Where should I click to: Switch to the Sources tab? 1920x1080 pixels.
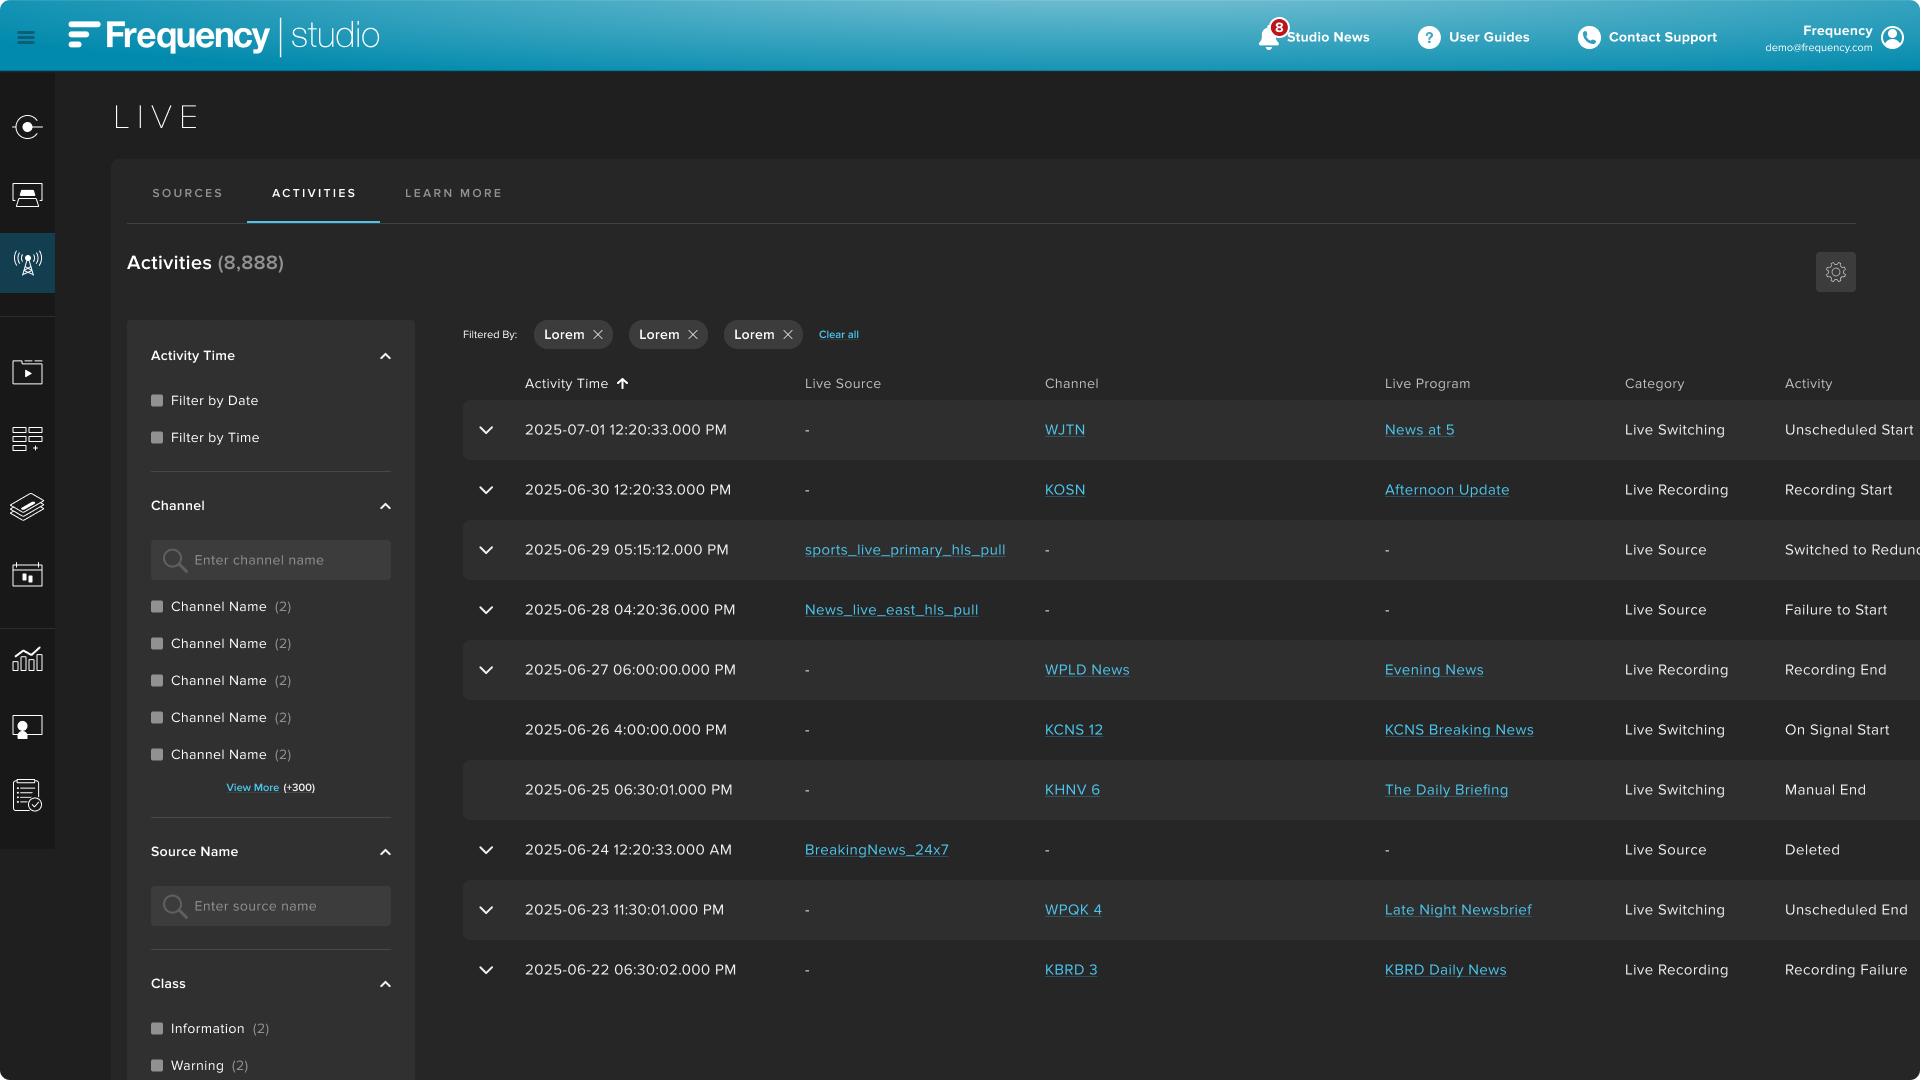click(187, 193)
